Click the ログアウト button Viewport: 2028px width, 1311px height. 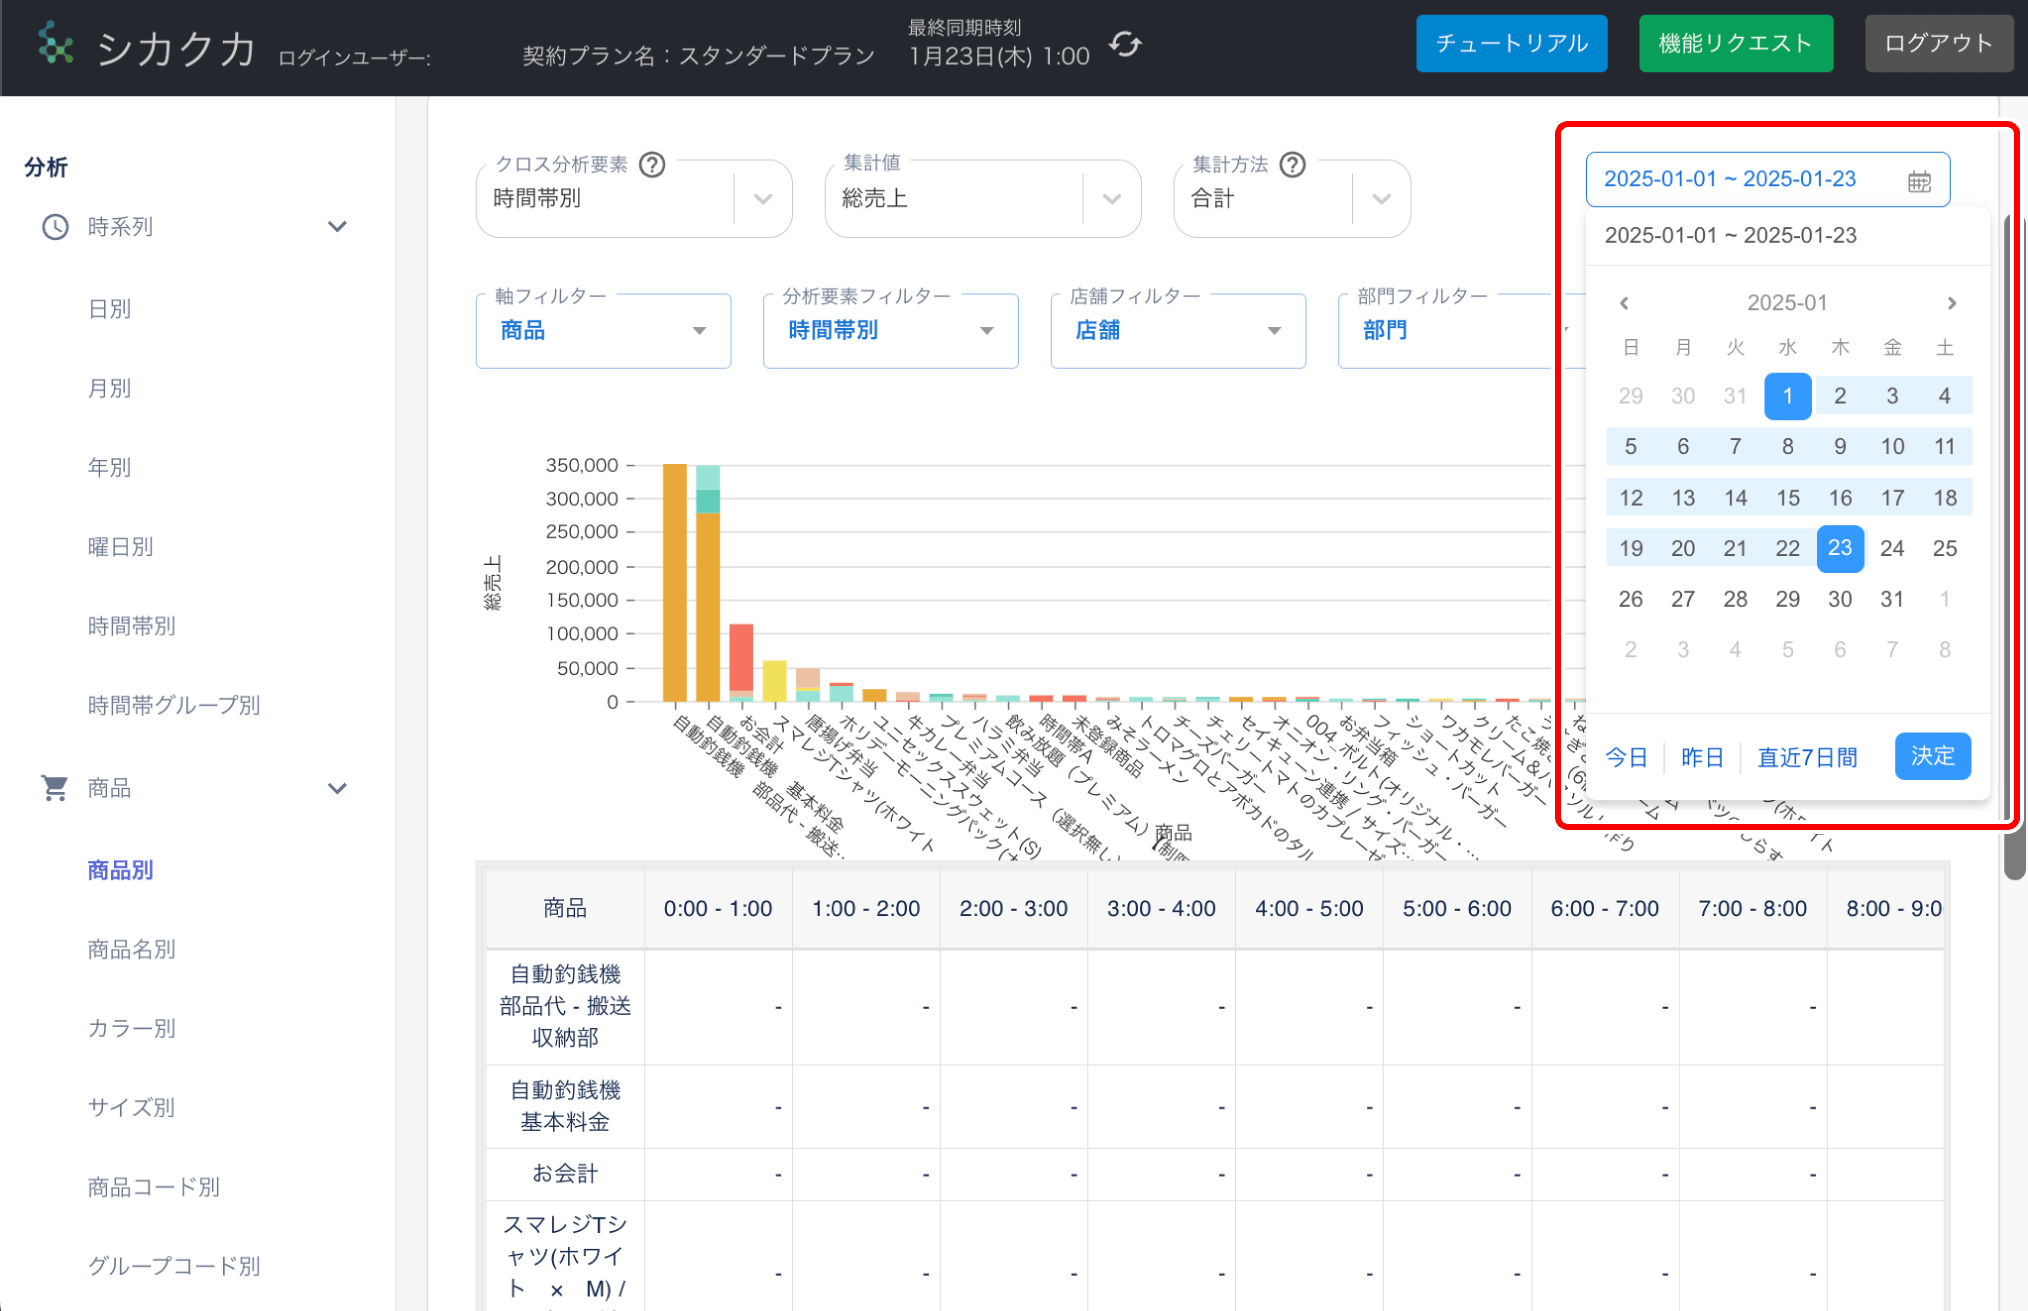[1938, 44]
